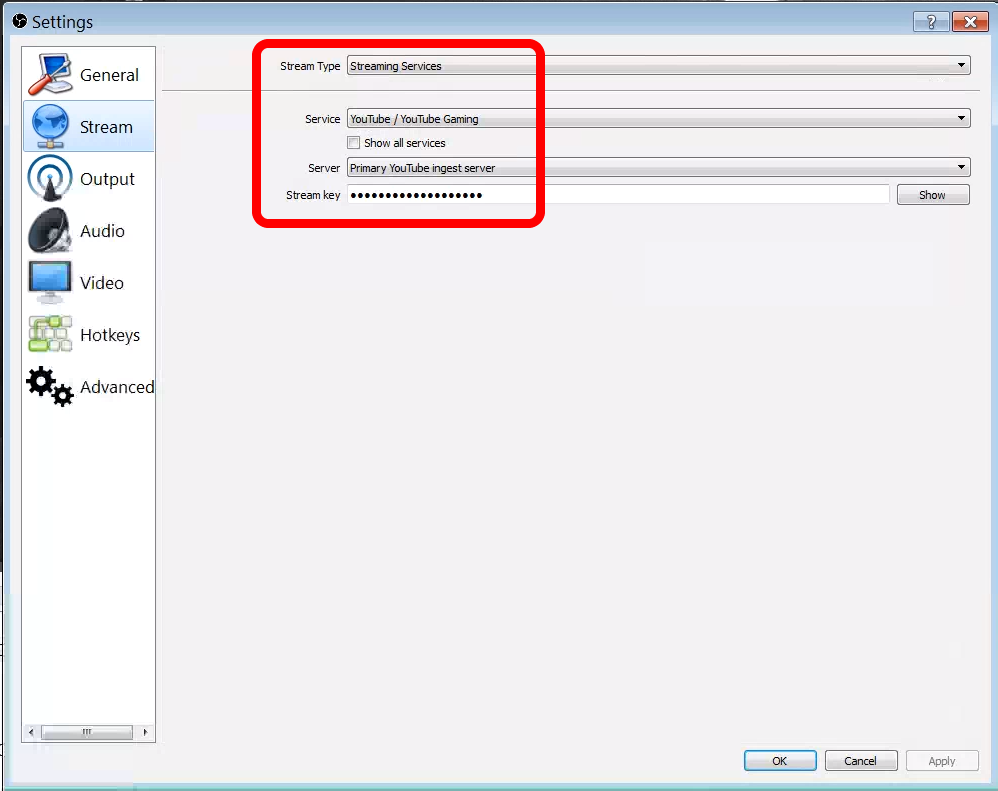
Task: Open the Audio settings tab
Action: (88, 231)
